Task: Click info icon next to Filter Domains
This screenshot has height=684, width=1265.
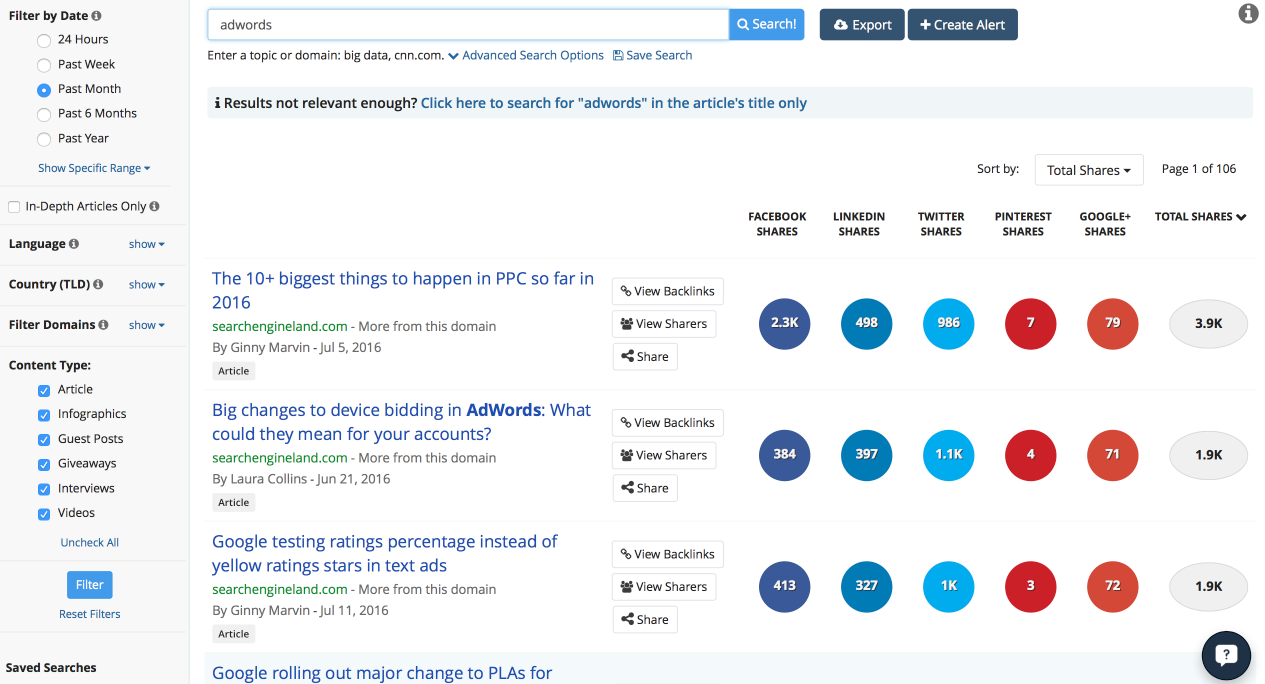Action: click(104, 325)
